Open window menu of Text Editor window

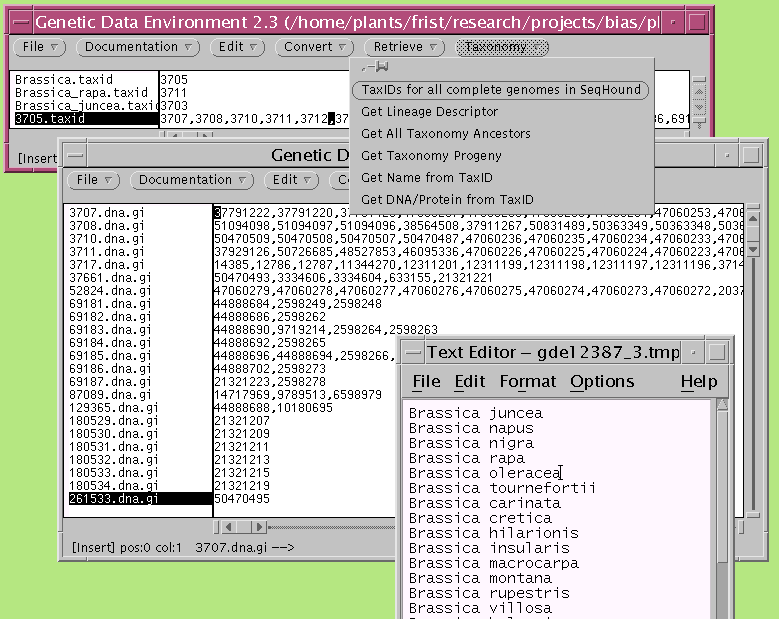tap(413, 353)
